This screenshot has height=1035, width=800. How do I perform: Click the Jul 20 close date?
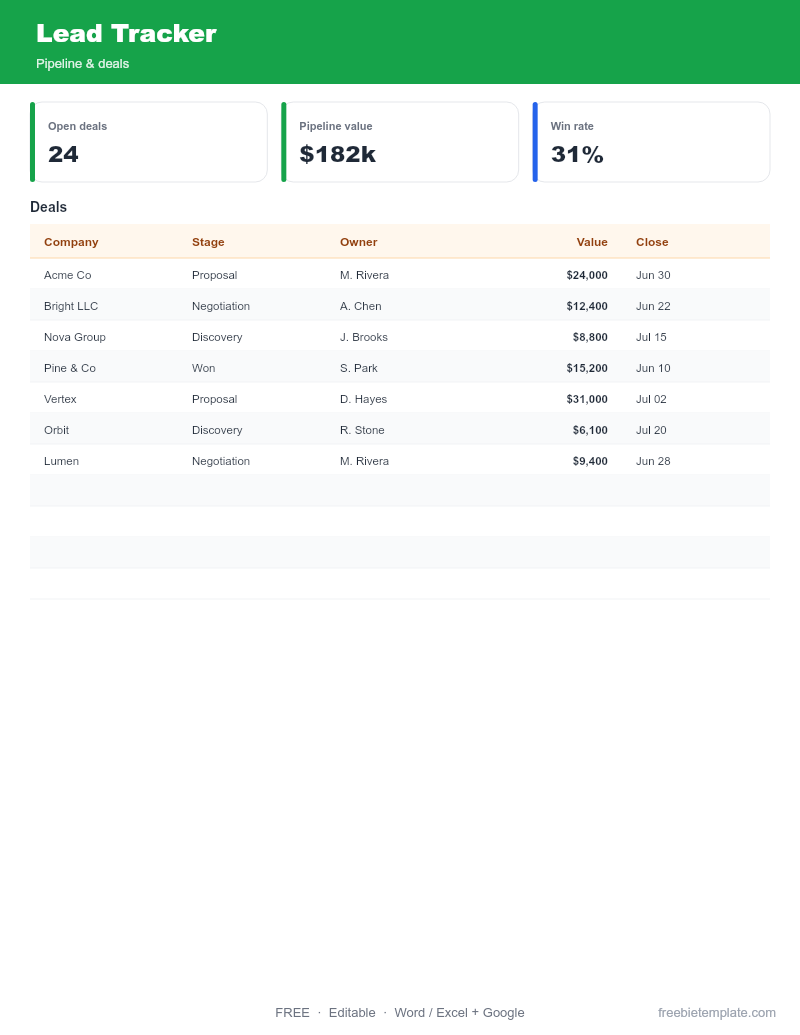[x=651, y=430]
